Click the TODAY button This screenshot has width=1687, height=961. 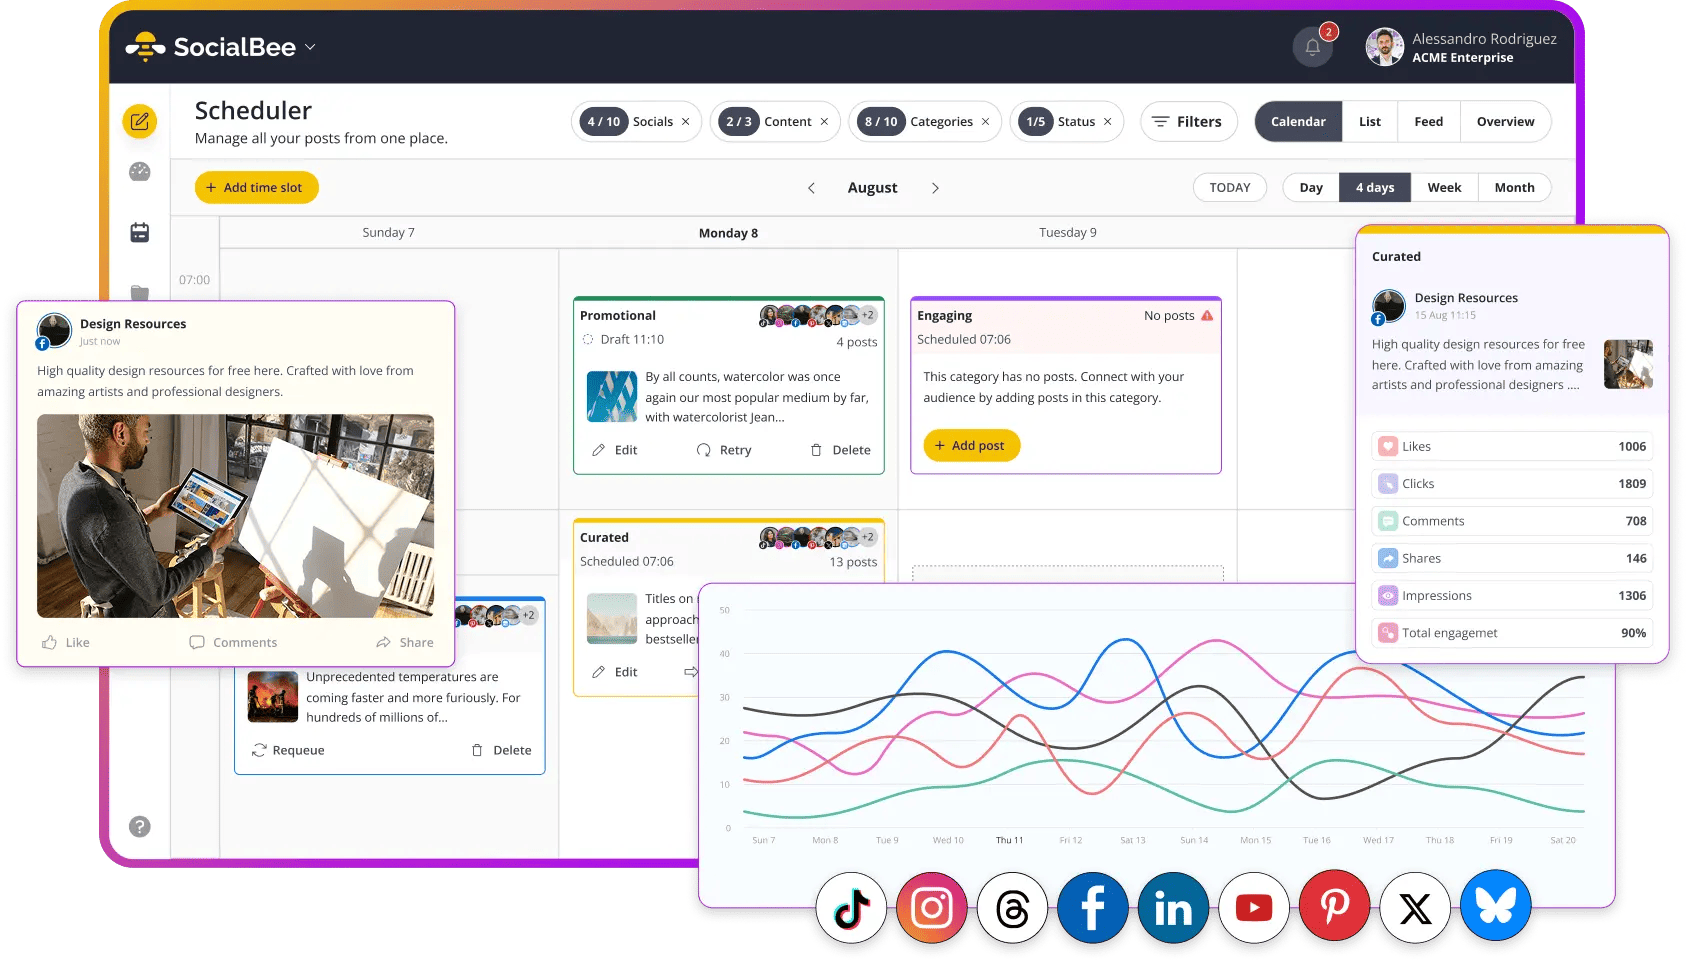[1229, 188]
